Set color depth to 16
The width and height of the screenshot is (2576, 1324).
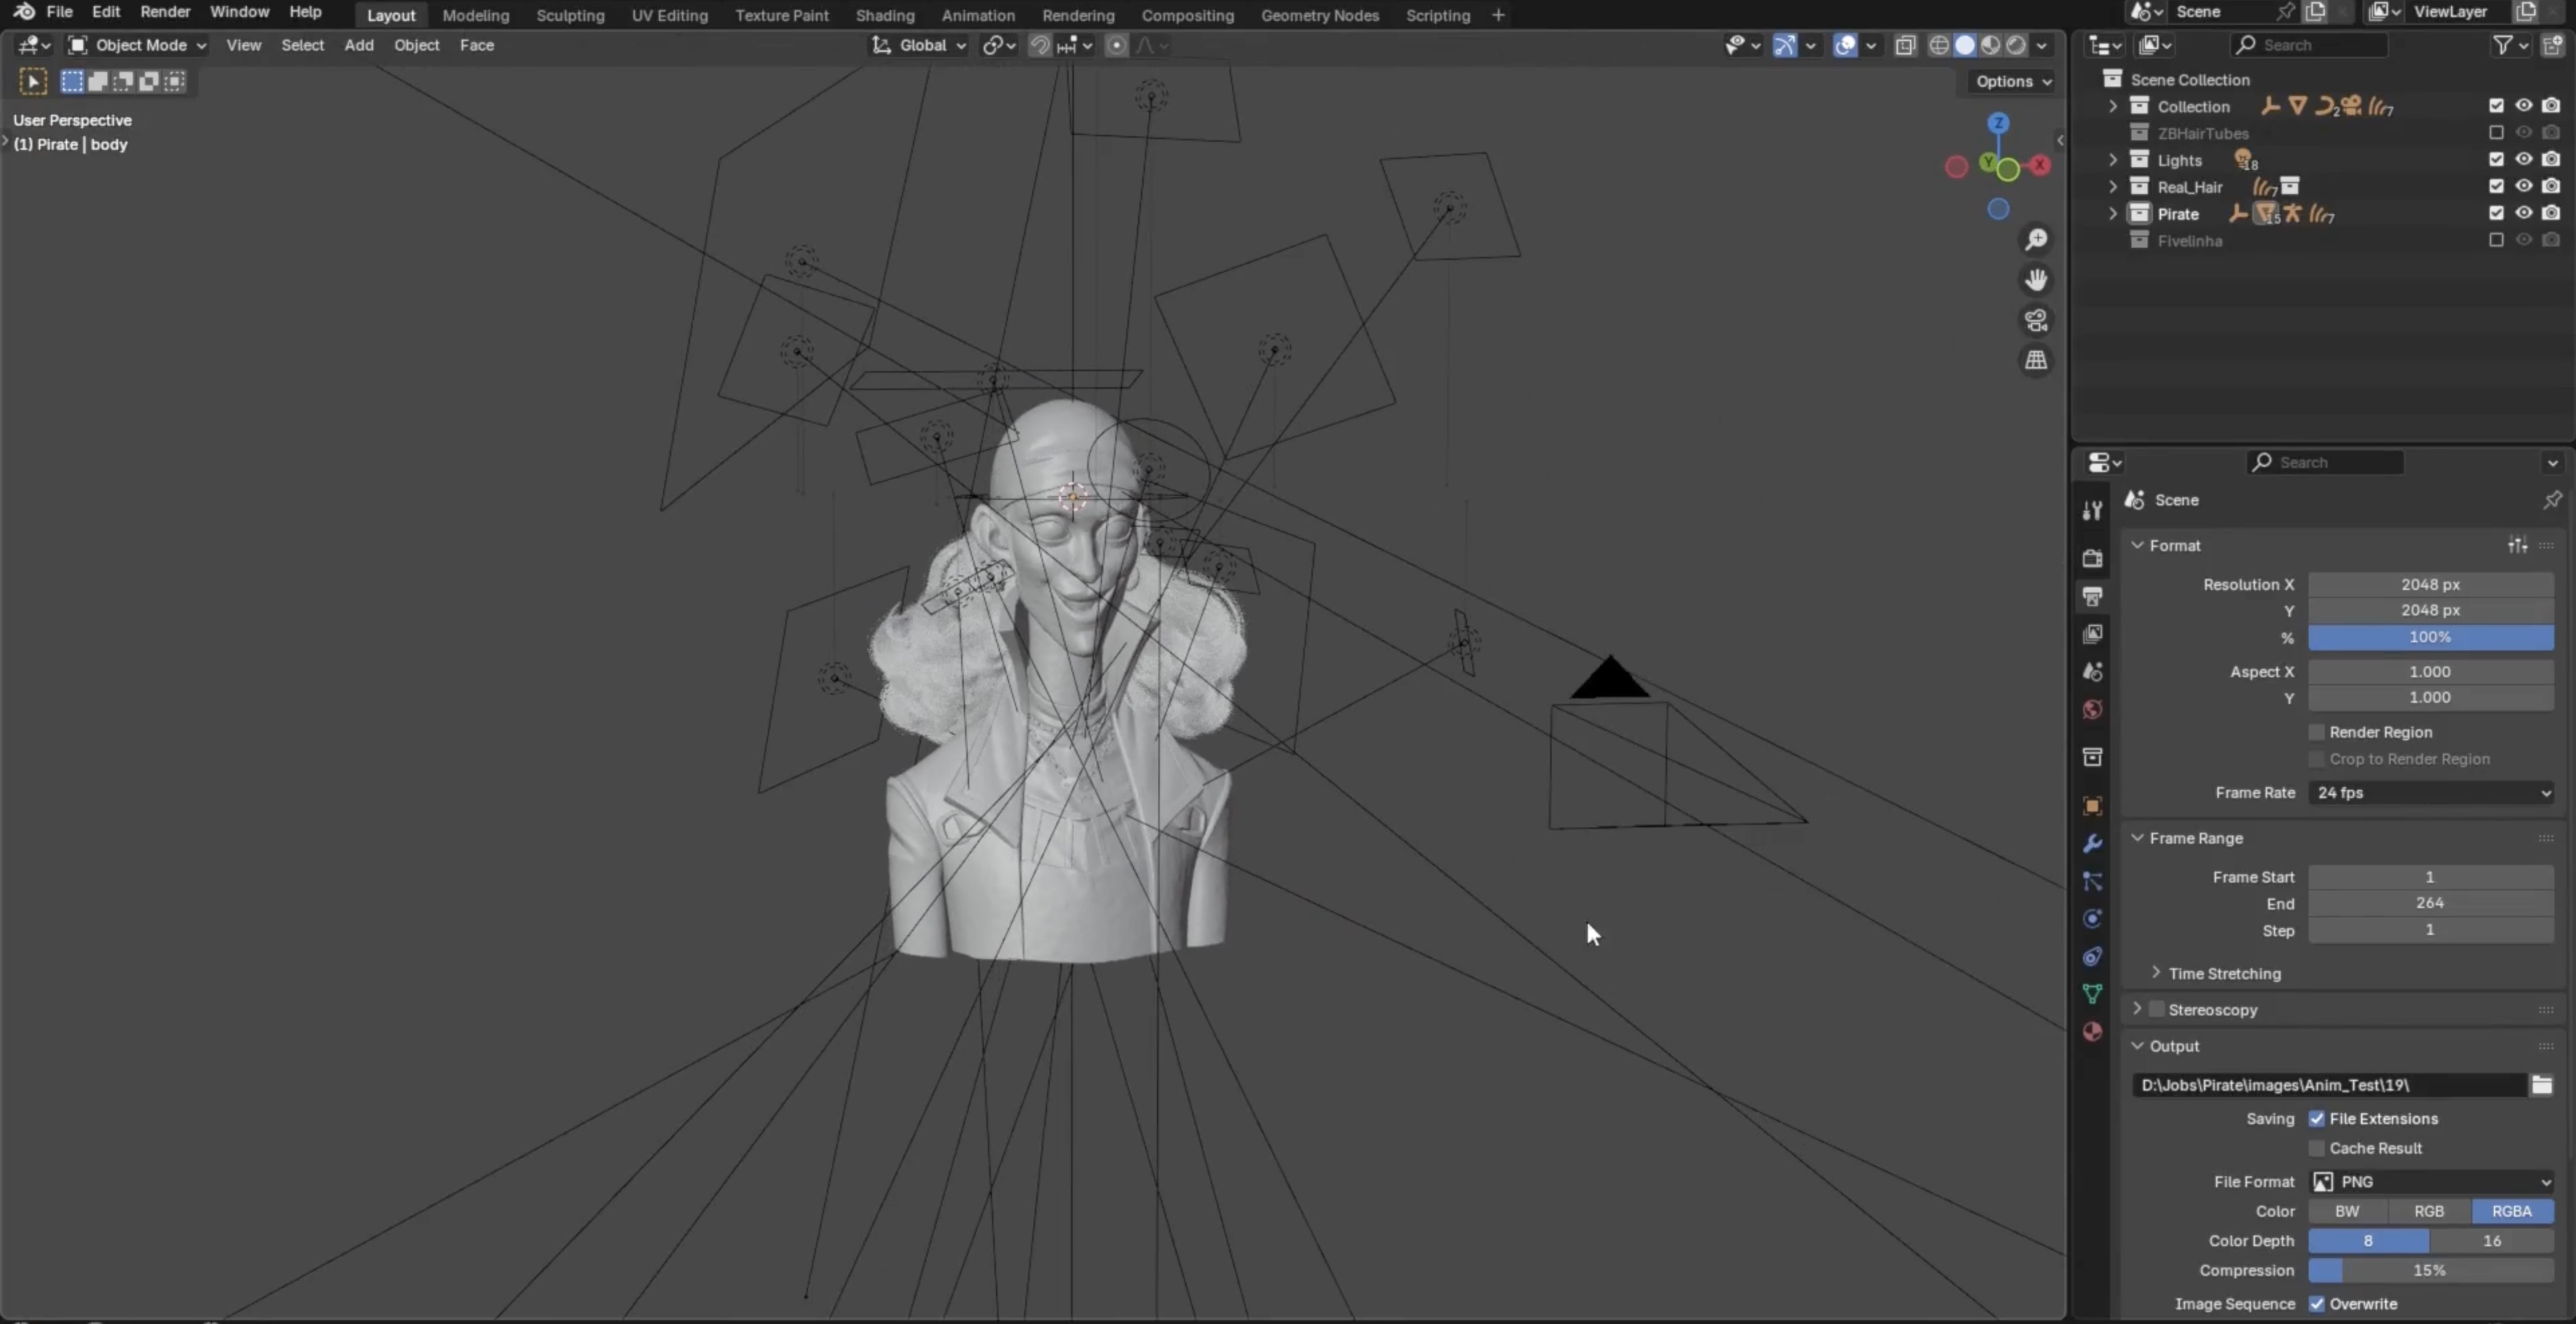(x=2491, y=1240)
